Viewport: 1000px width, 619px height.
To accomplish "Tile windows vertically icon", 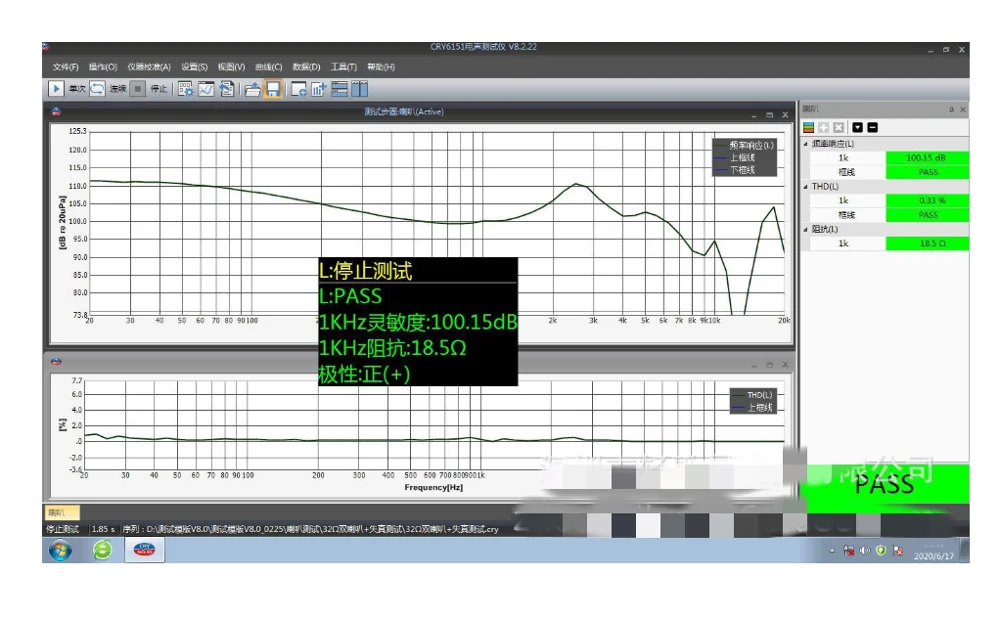I will click(360, 89).
